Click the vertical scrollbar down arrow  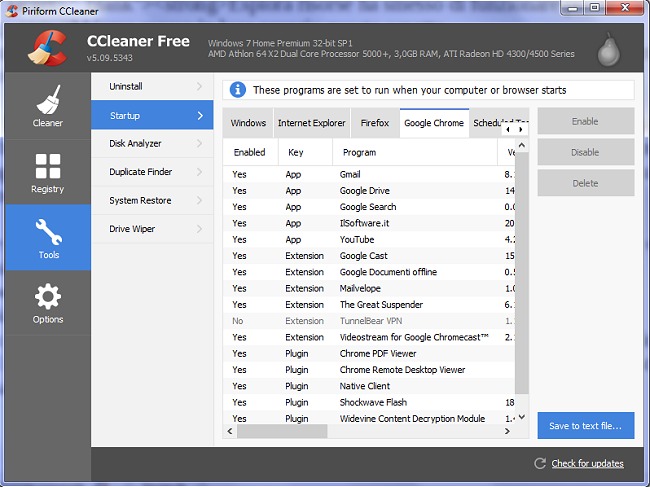tap(522, 417)
